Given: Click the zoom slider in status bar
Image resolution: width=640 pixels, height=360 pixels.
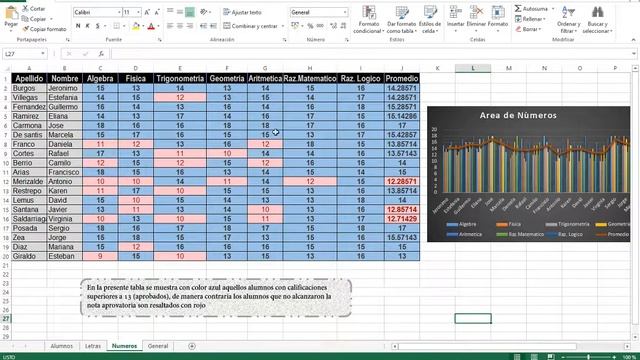Looking at the screenshot, I should (588, 357).
